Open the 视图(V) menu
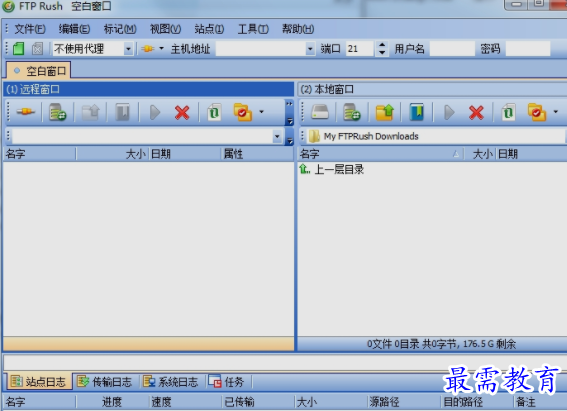567x411 pixels. [166, 29]
